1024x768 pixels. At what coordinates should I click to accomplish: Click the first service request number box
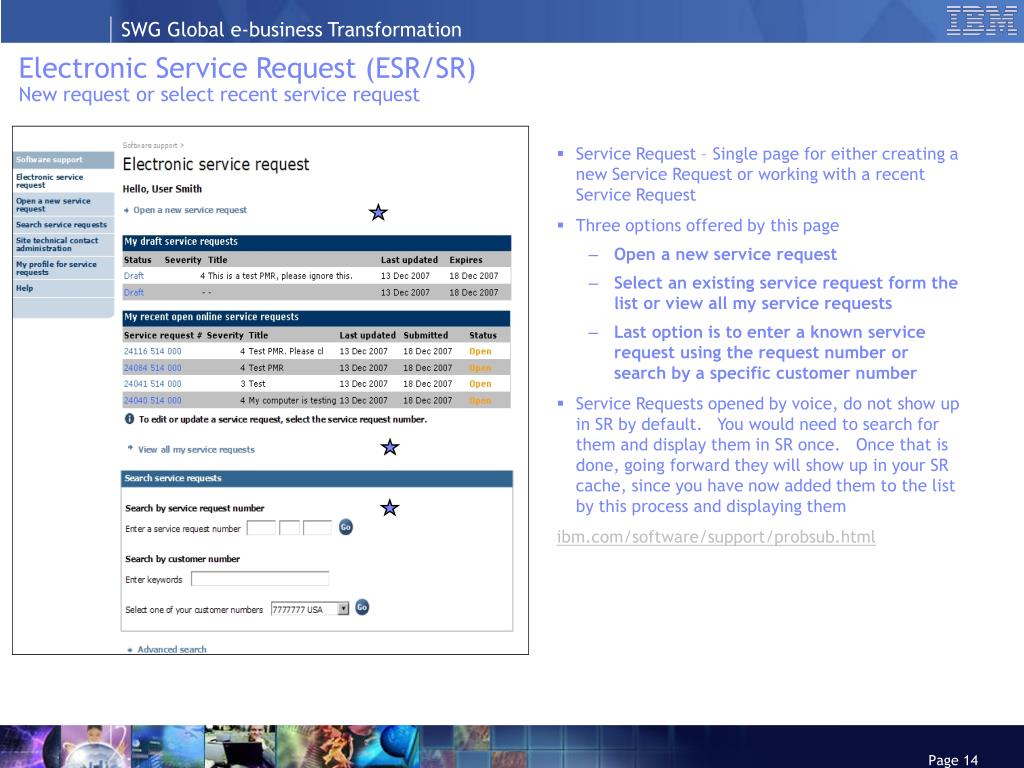click(x=261, y=528)
